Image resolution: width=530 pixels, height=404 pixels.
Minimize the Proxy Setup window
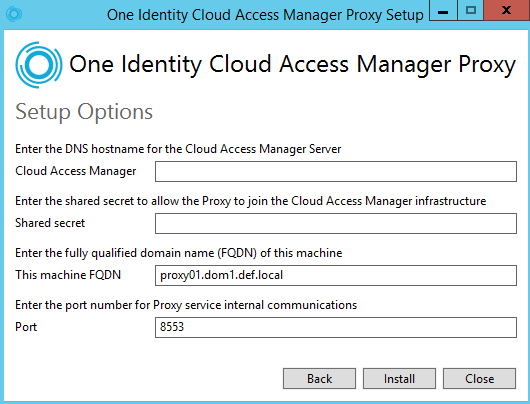(443, 10)
